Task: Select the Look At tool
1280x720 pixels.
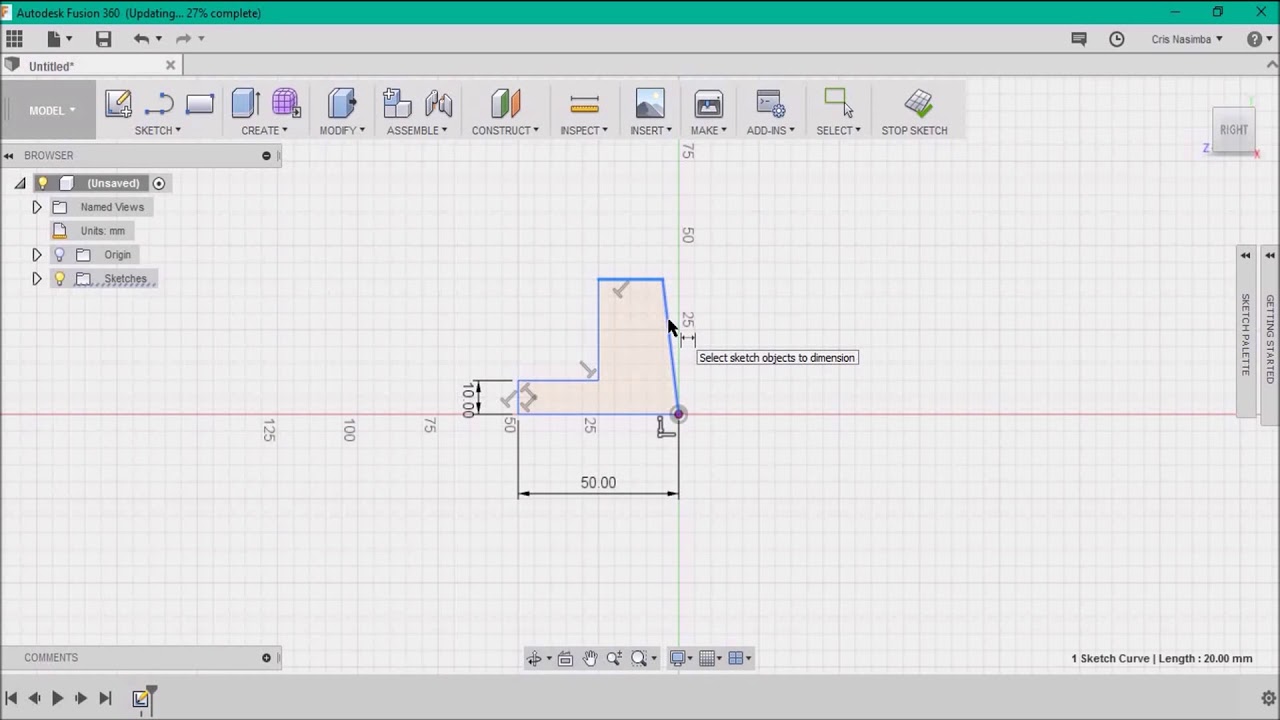Action: 565,658
